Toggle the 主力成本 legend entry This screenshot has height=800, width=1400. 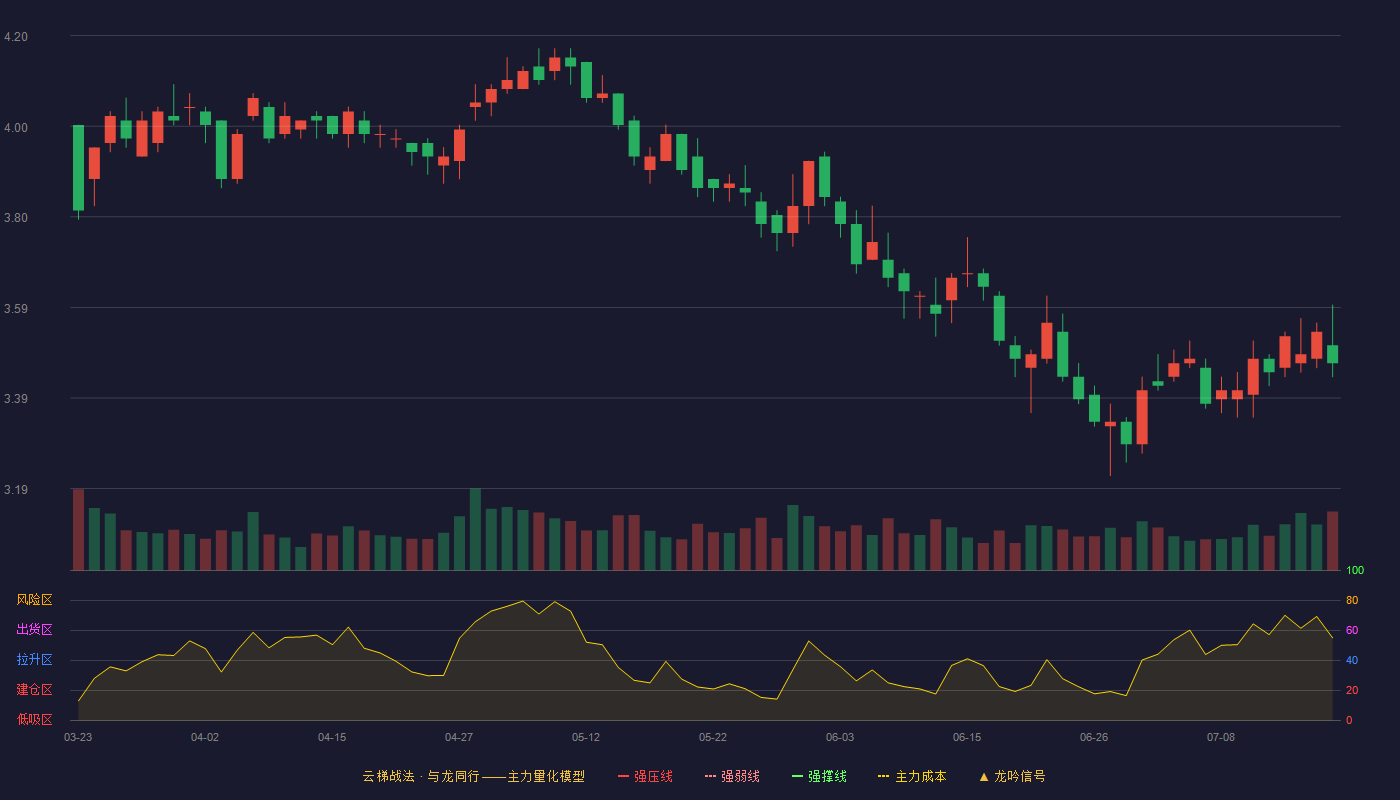[912, 776]
